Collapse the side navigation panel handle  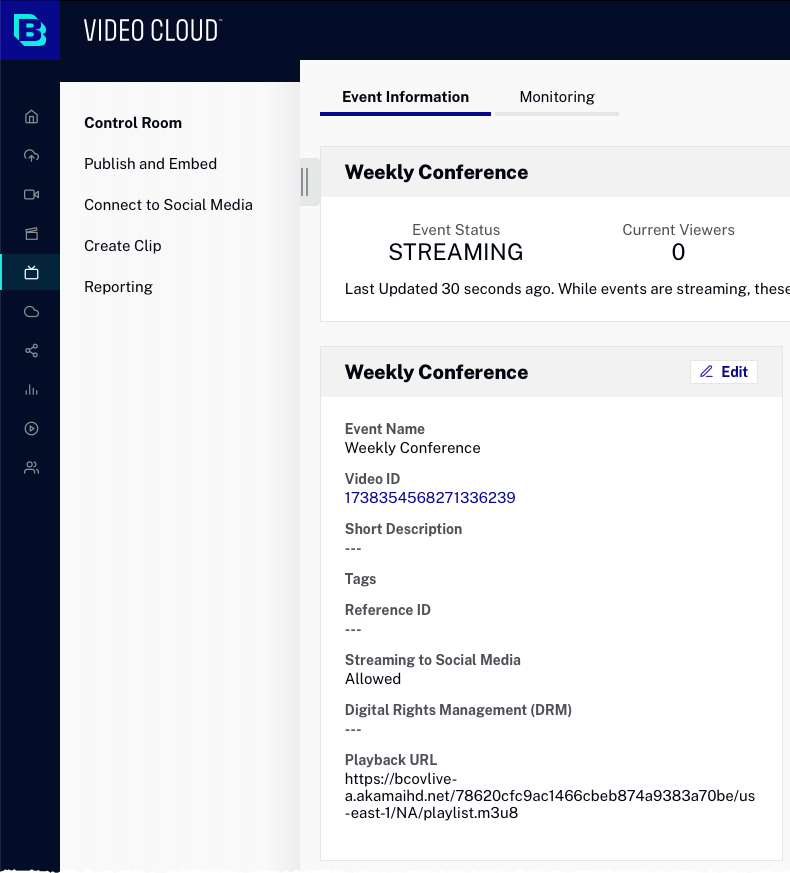tap(305, 182)
